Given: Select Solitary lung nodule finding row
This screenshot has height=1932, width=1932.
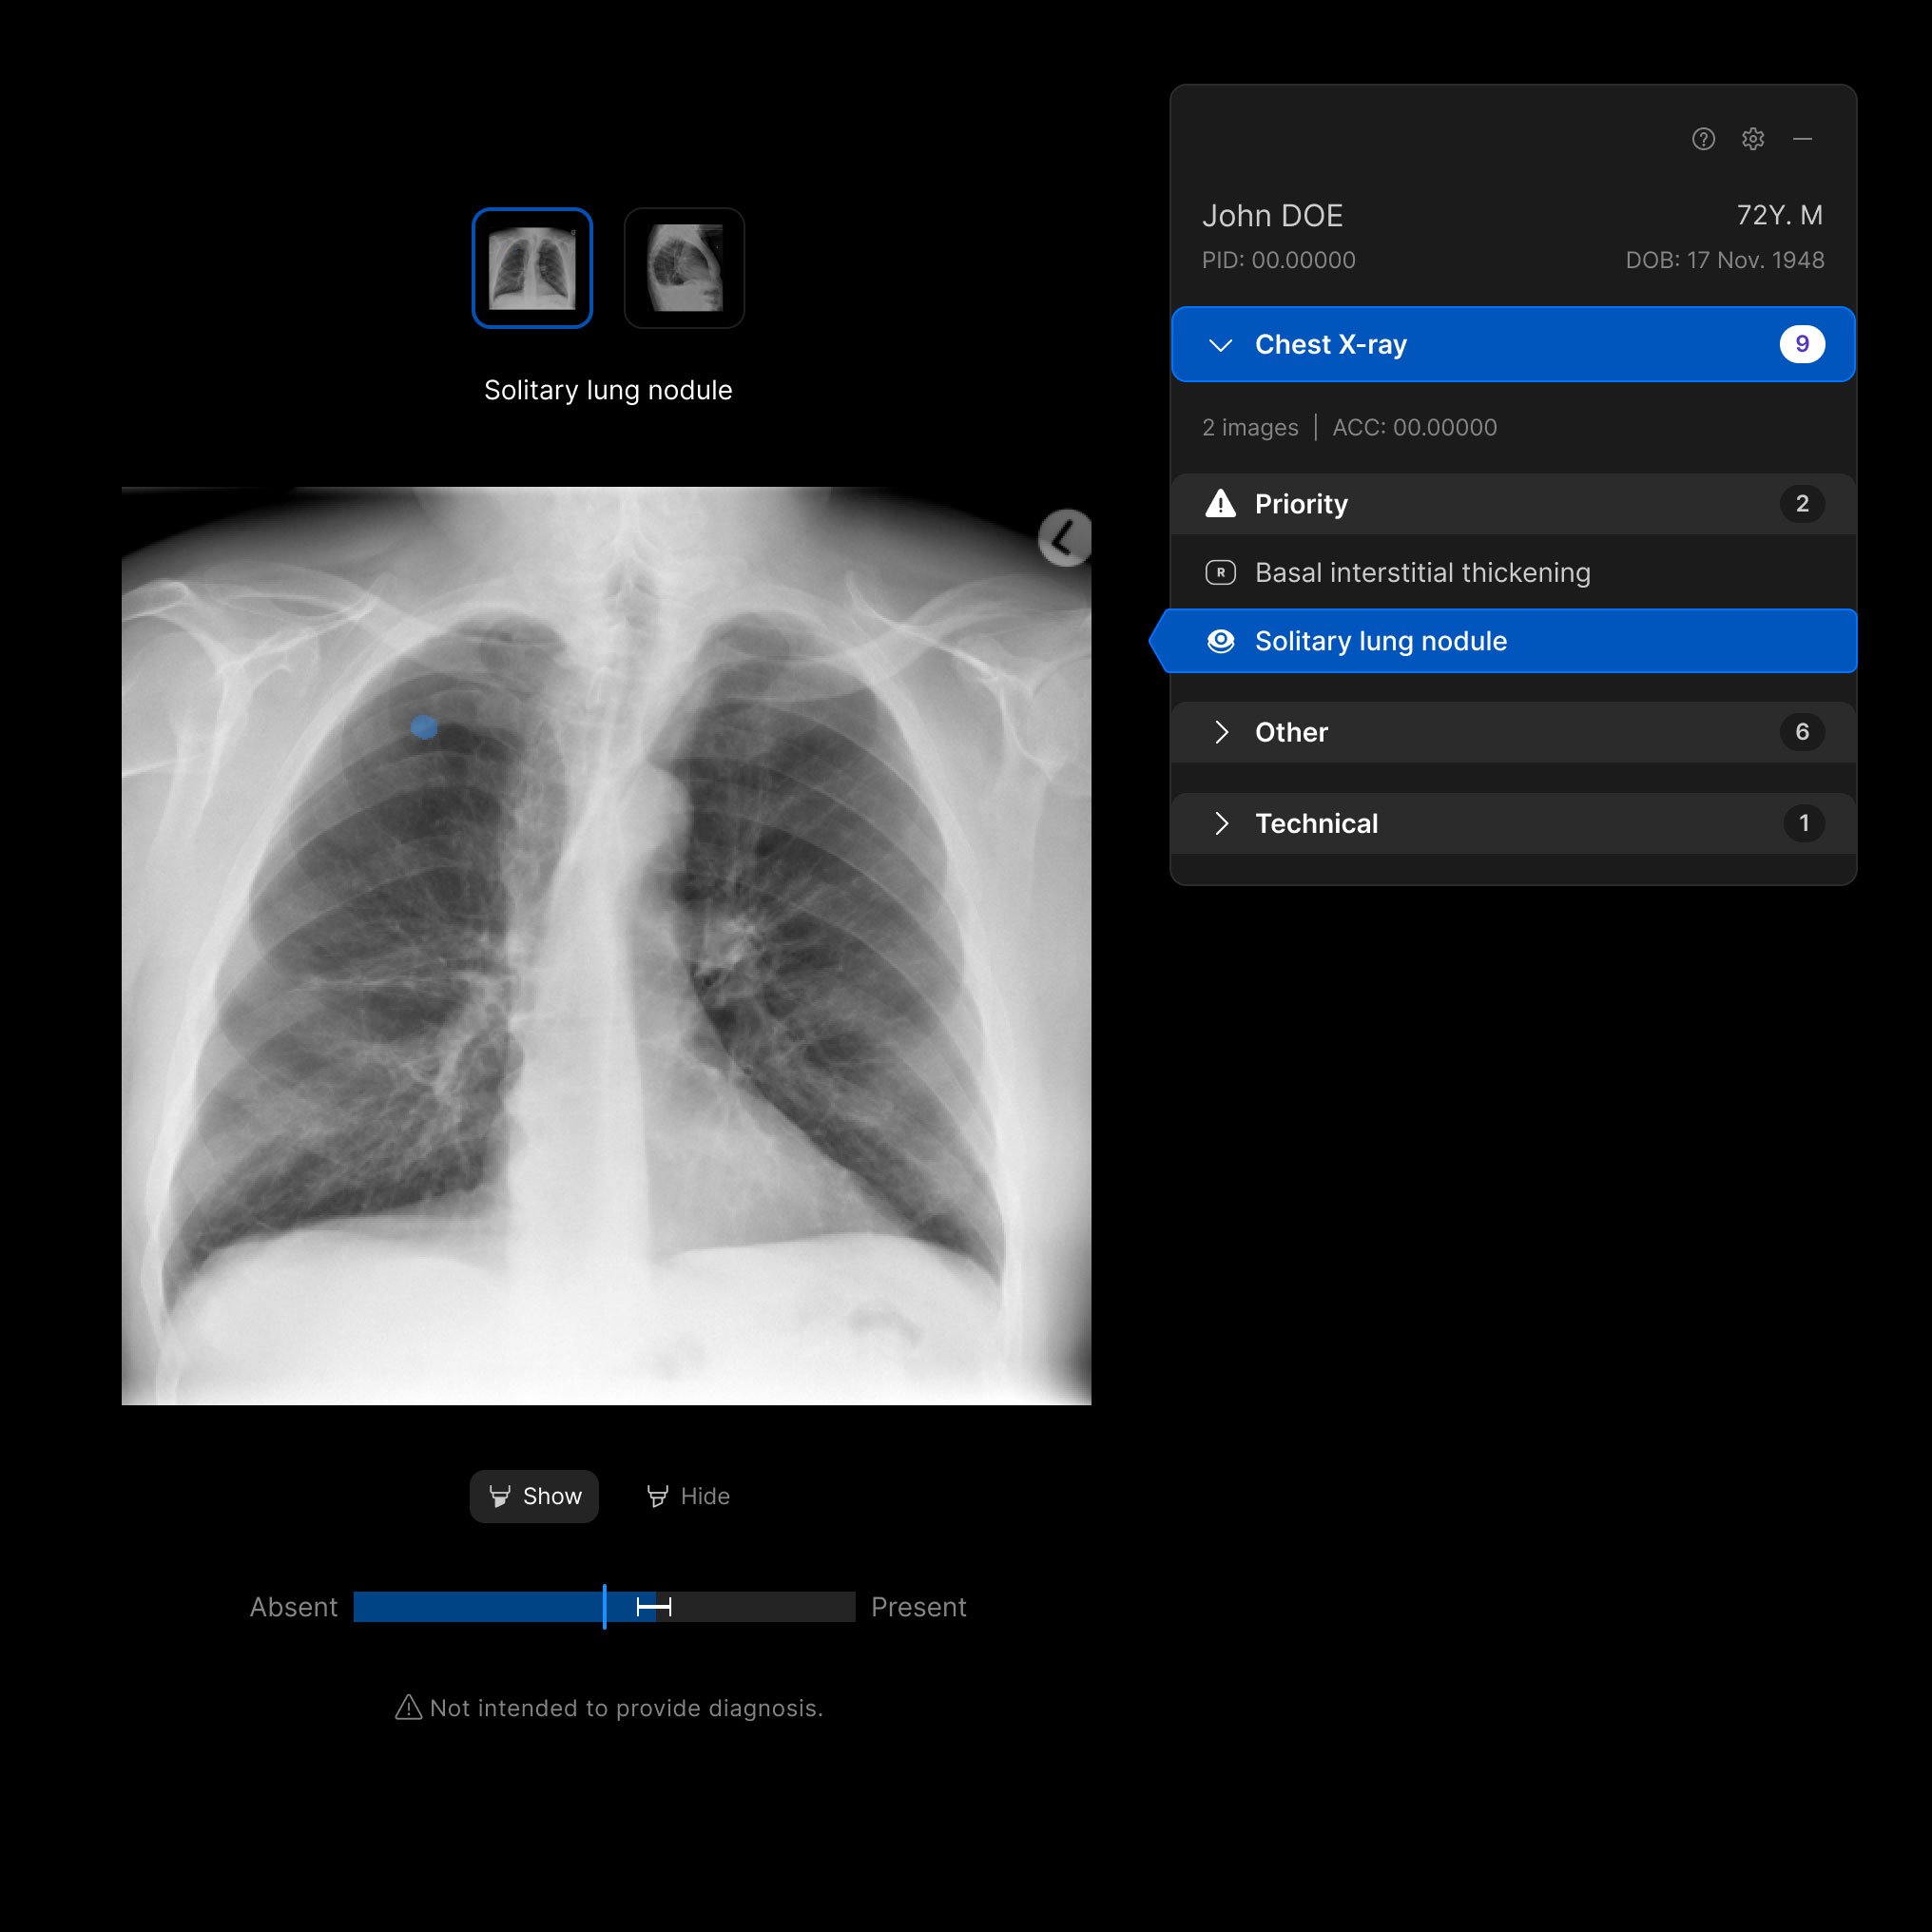Looking at the screenshot, I should point(1380,641).
